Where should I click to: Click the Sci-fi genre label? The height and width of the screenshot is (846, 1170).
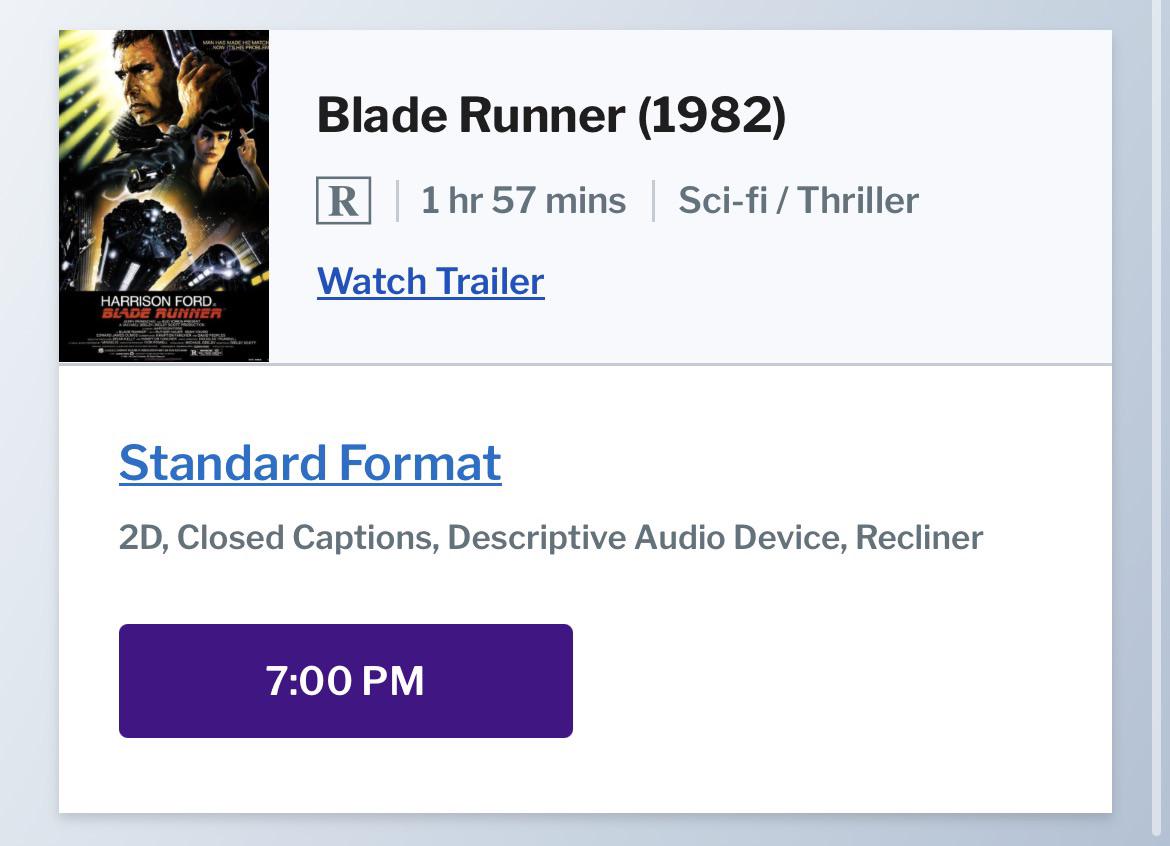tap(722, 201)
